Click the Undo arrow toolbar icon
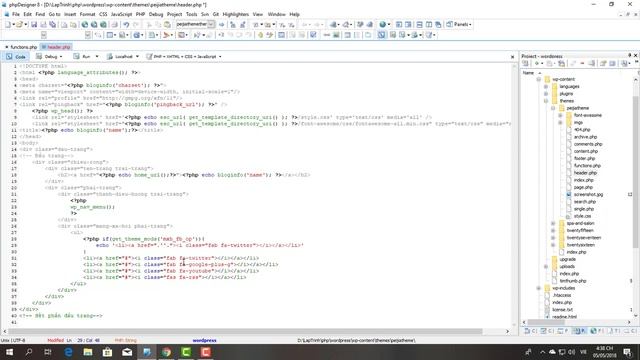640x360 pixels. pos(126,24)
